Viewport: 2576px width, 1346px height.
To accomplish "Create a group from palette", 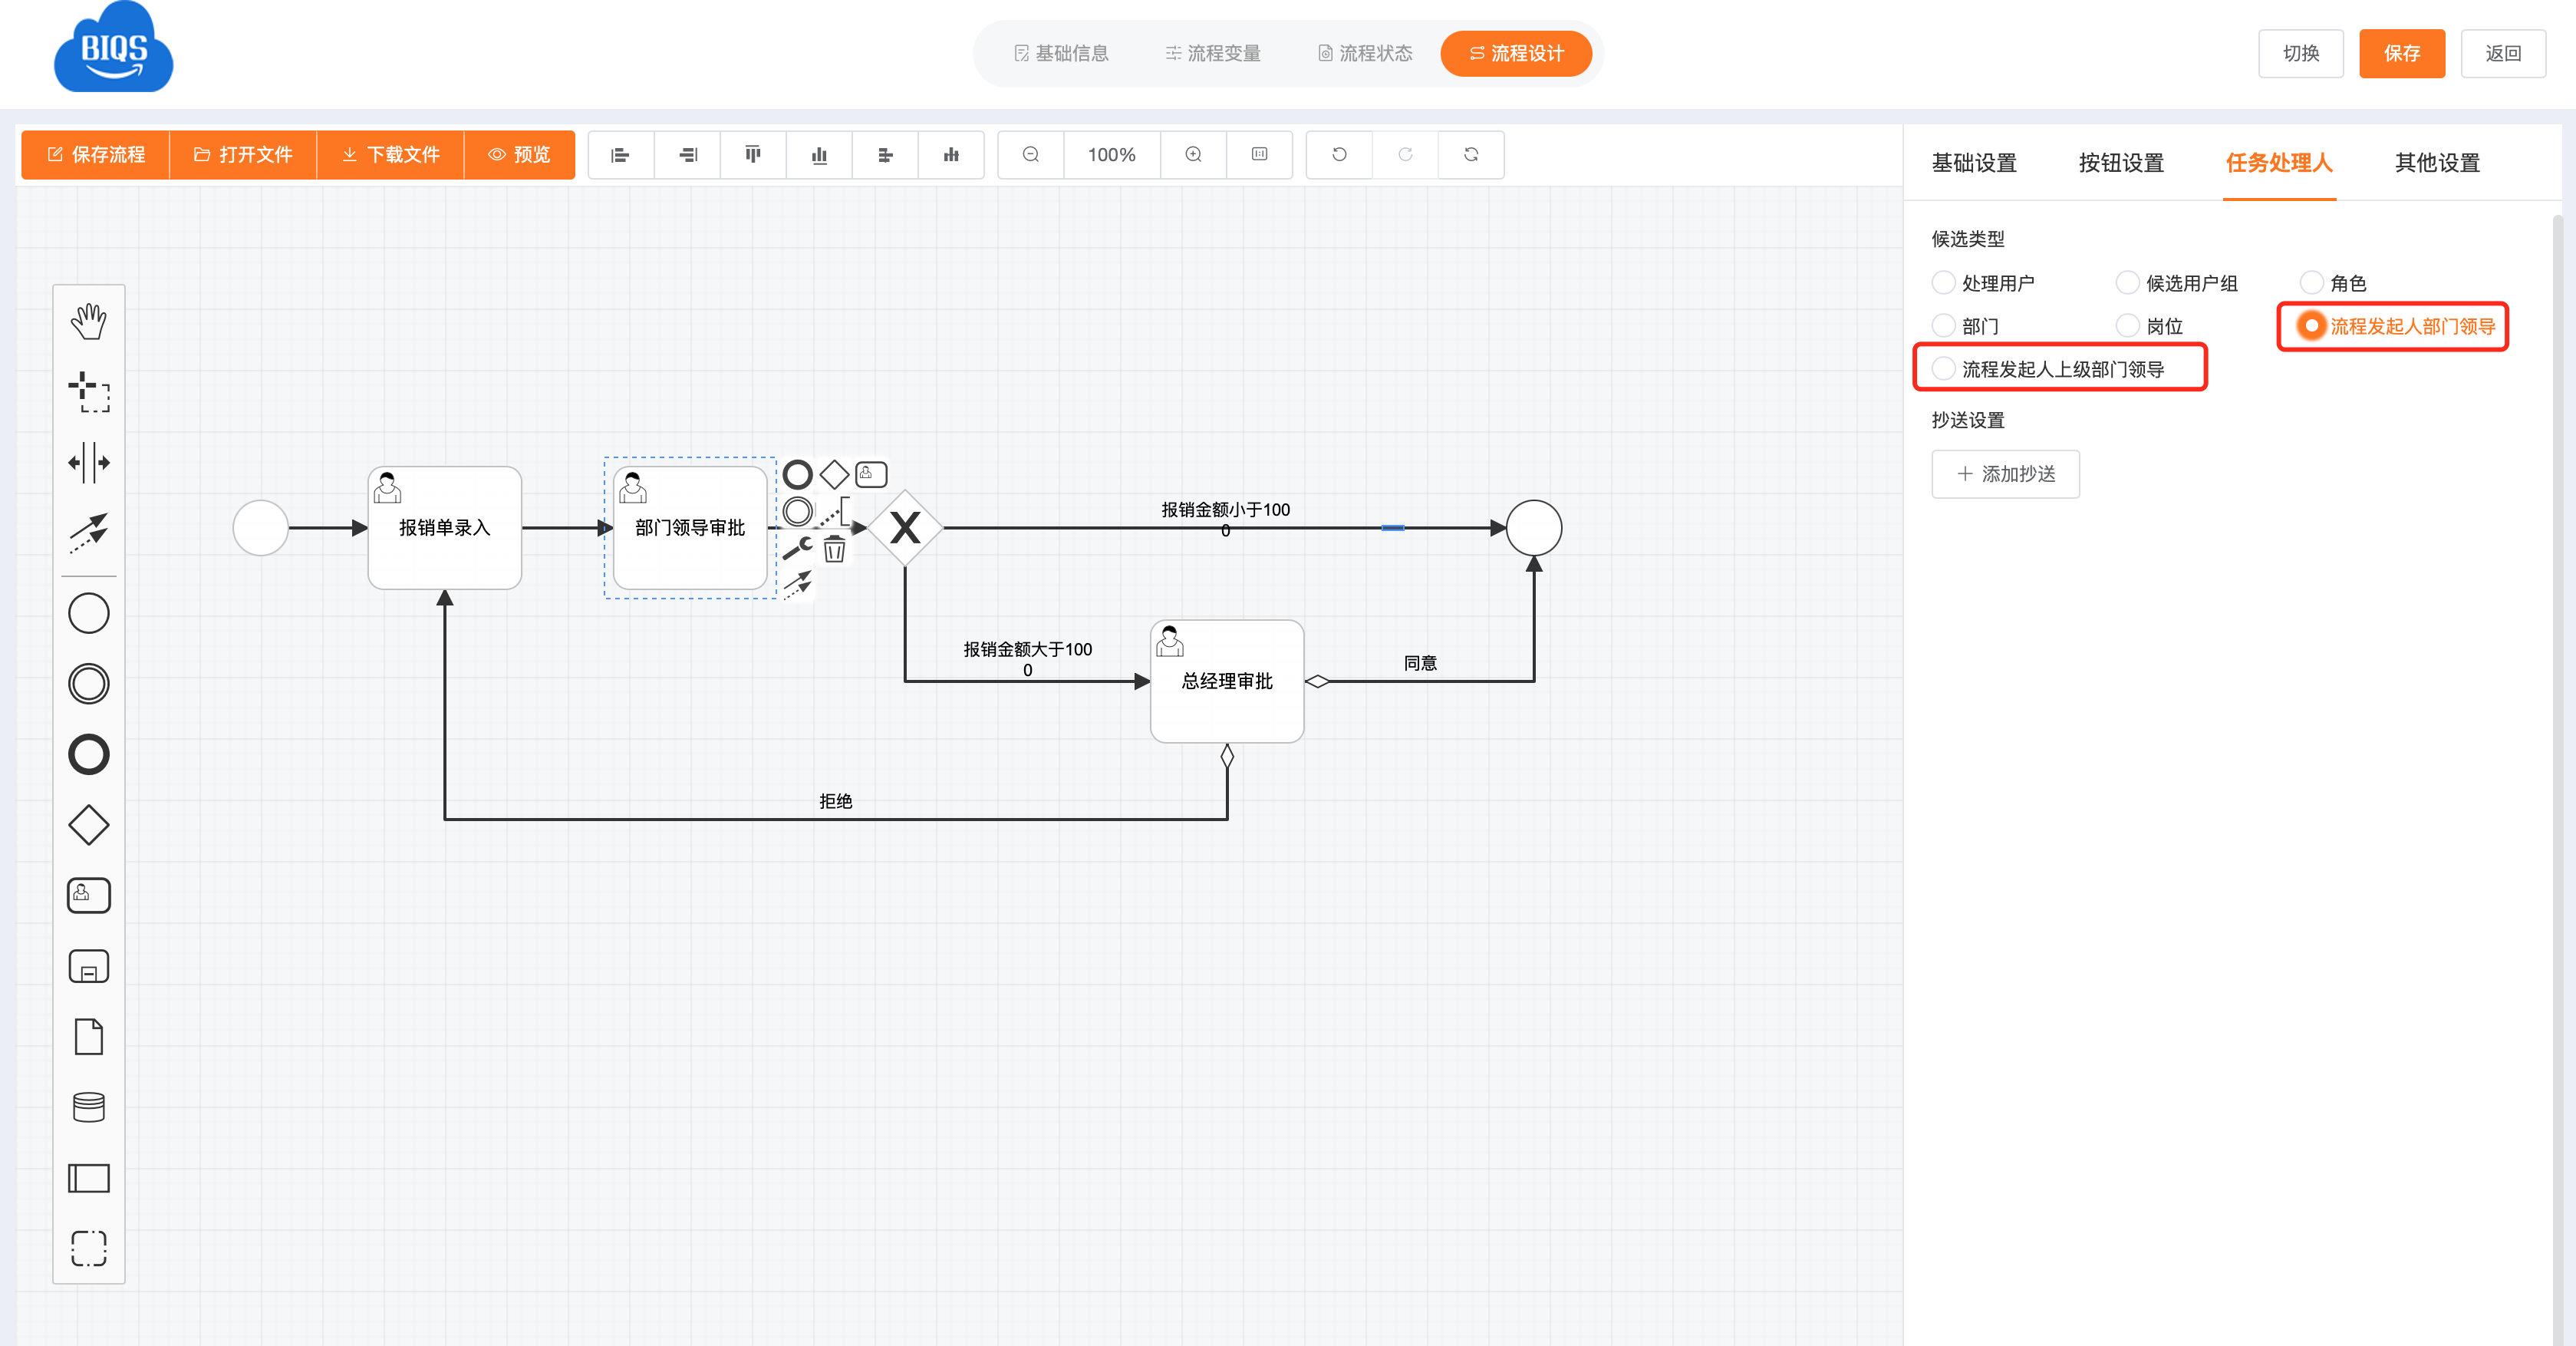I will (x=88, y=1248).
